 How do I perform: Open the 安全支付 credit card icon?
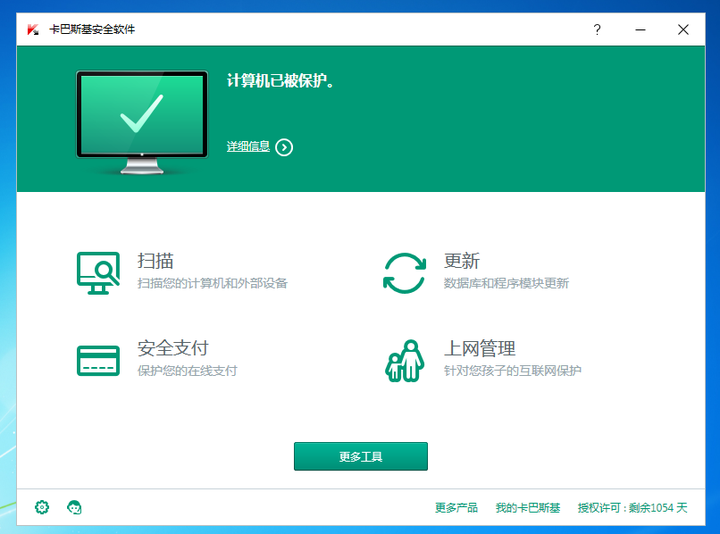coord(98,360)
